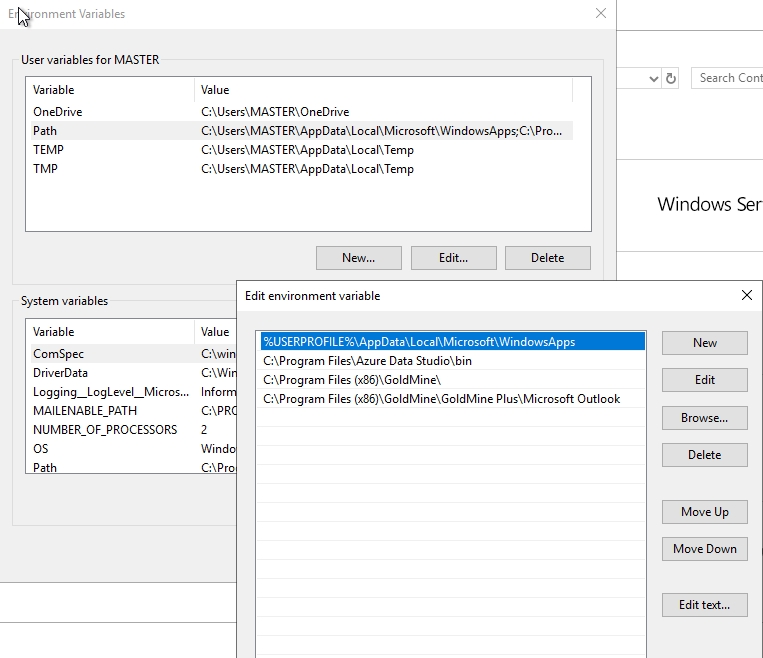This screenshot has height=658, width=763.
Task: Delete the selected path entry
Action: pos(704,455)
